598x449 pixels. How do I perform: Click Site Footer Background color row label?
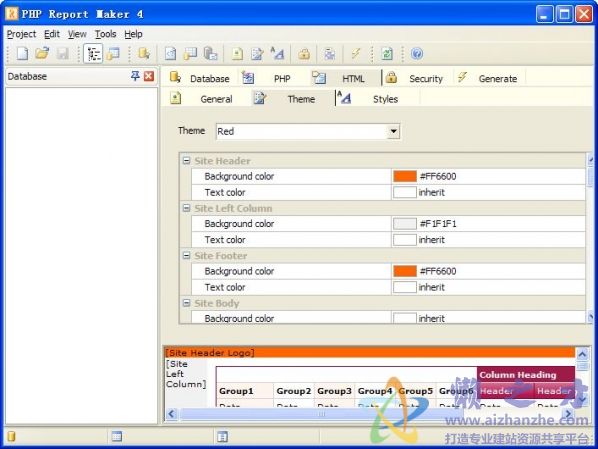point(239,271)
